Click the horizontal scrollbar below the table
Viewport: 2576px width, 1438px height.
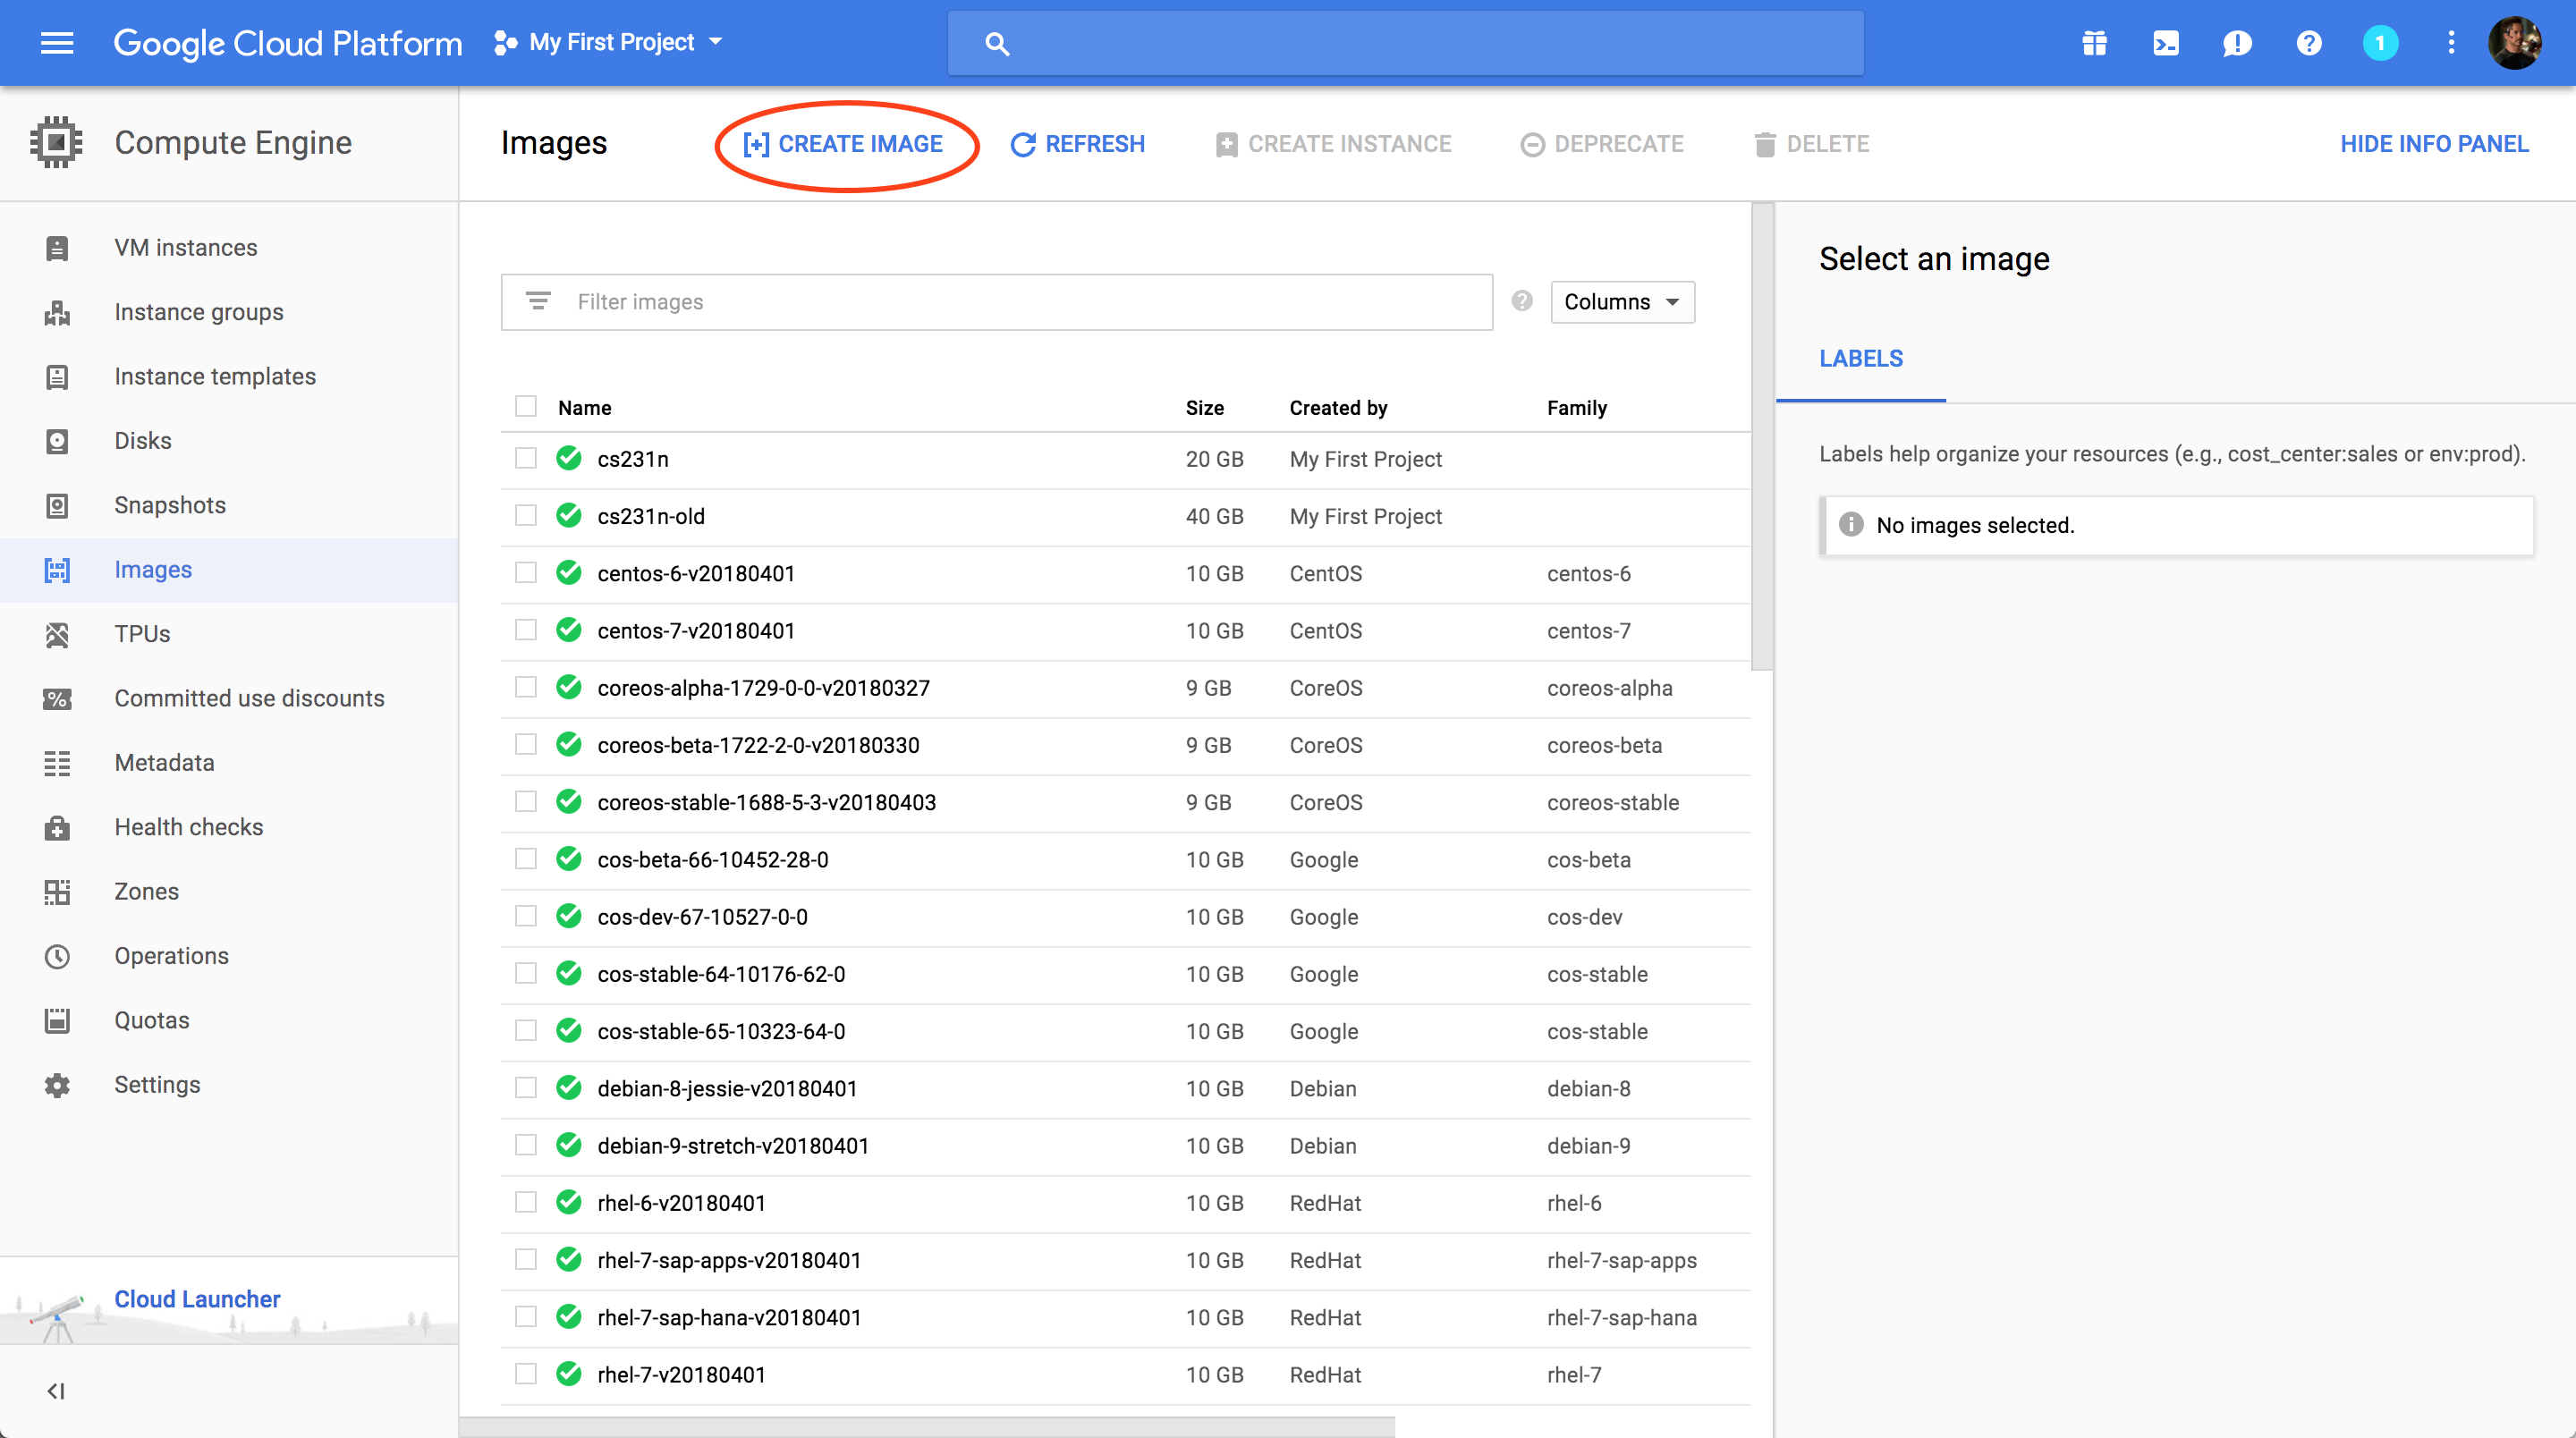pos(927,1427)
